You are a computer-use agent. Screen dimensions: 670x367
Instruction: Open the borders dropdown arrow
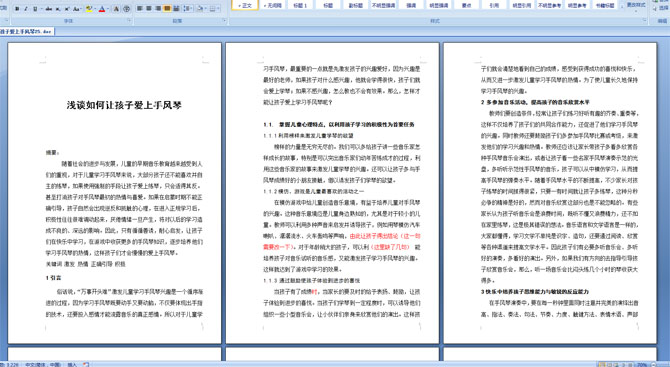(x=218, y=9)
